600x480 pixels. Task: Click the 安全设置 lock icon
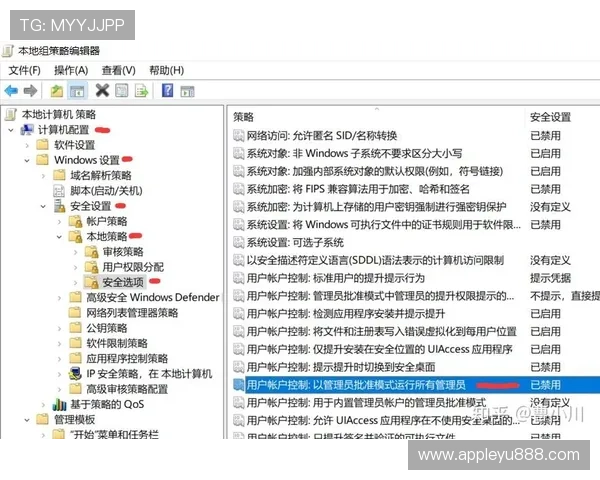(59, 206)
